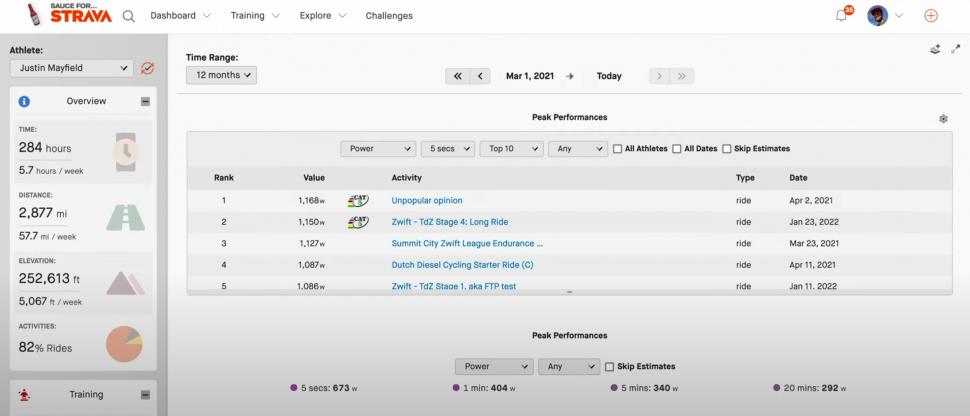Toggle the All Athletes checkbox
Screen dimensions: 970x416
click(x=617, y=149)
